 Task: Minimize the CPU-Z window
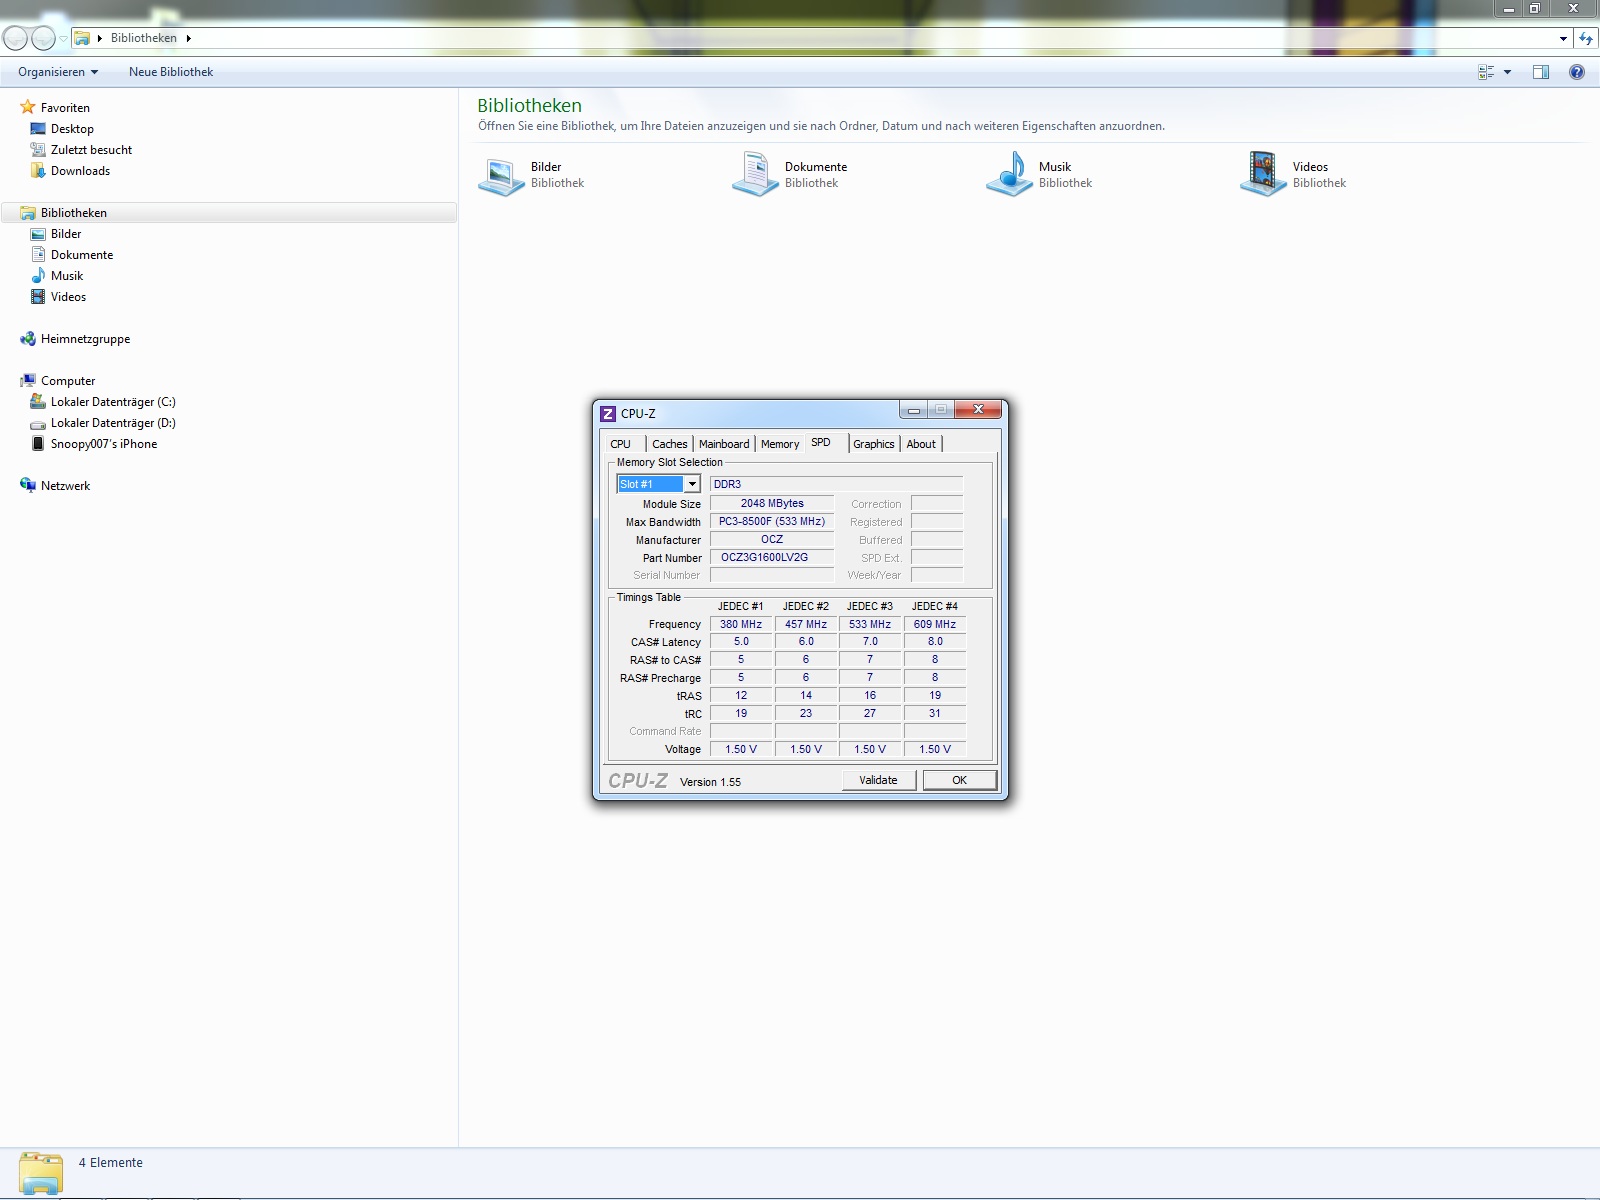pyautogui.click(x=913, y=410)
